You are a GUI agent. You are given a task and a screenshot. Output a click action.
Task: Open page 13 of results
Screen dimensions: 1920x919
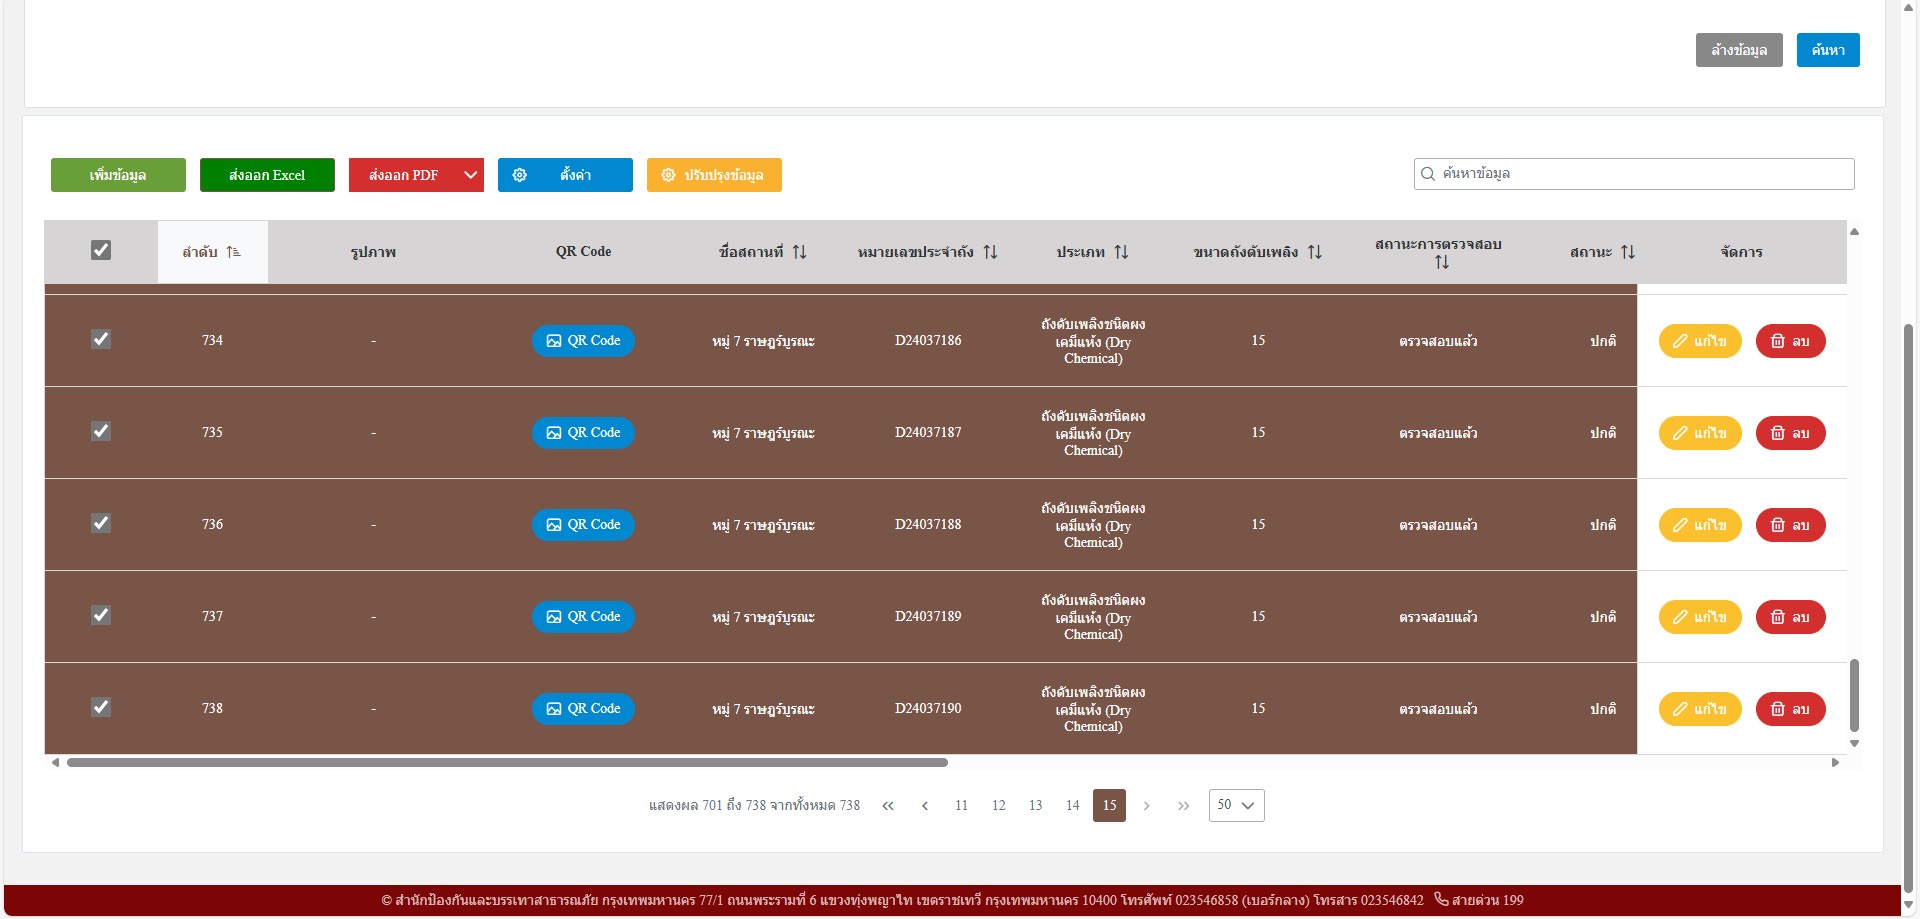coord(1036,806)
